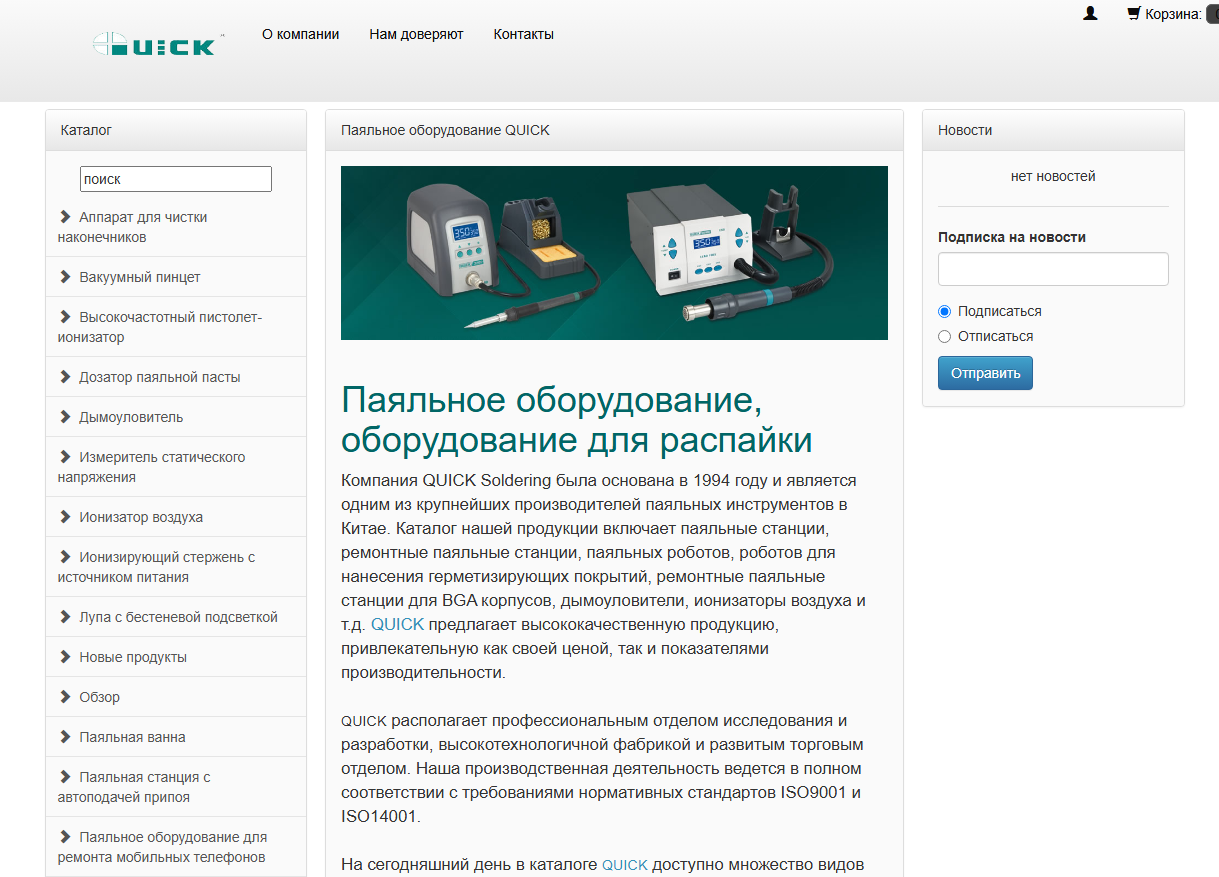Click the catalog search field
Screen dimensions: 1219x877
tap(176, 179)
